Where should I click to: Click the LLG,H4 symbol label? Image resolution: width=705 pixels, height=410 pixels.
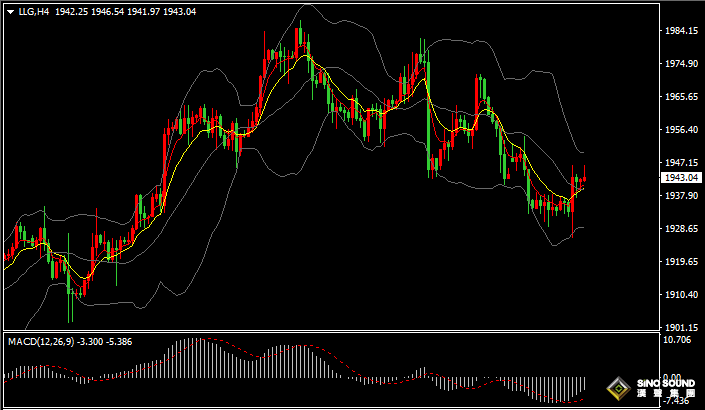[x=33, y=12]
